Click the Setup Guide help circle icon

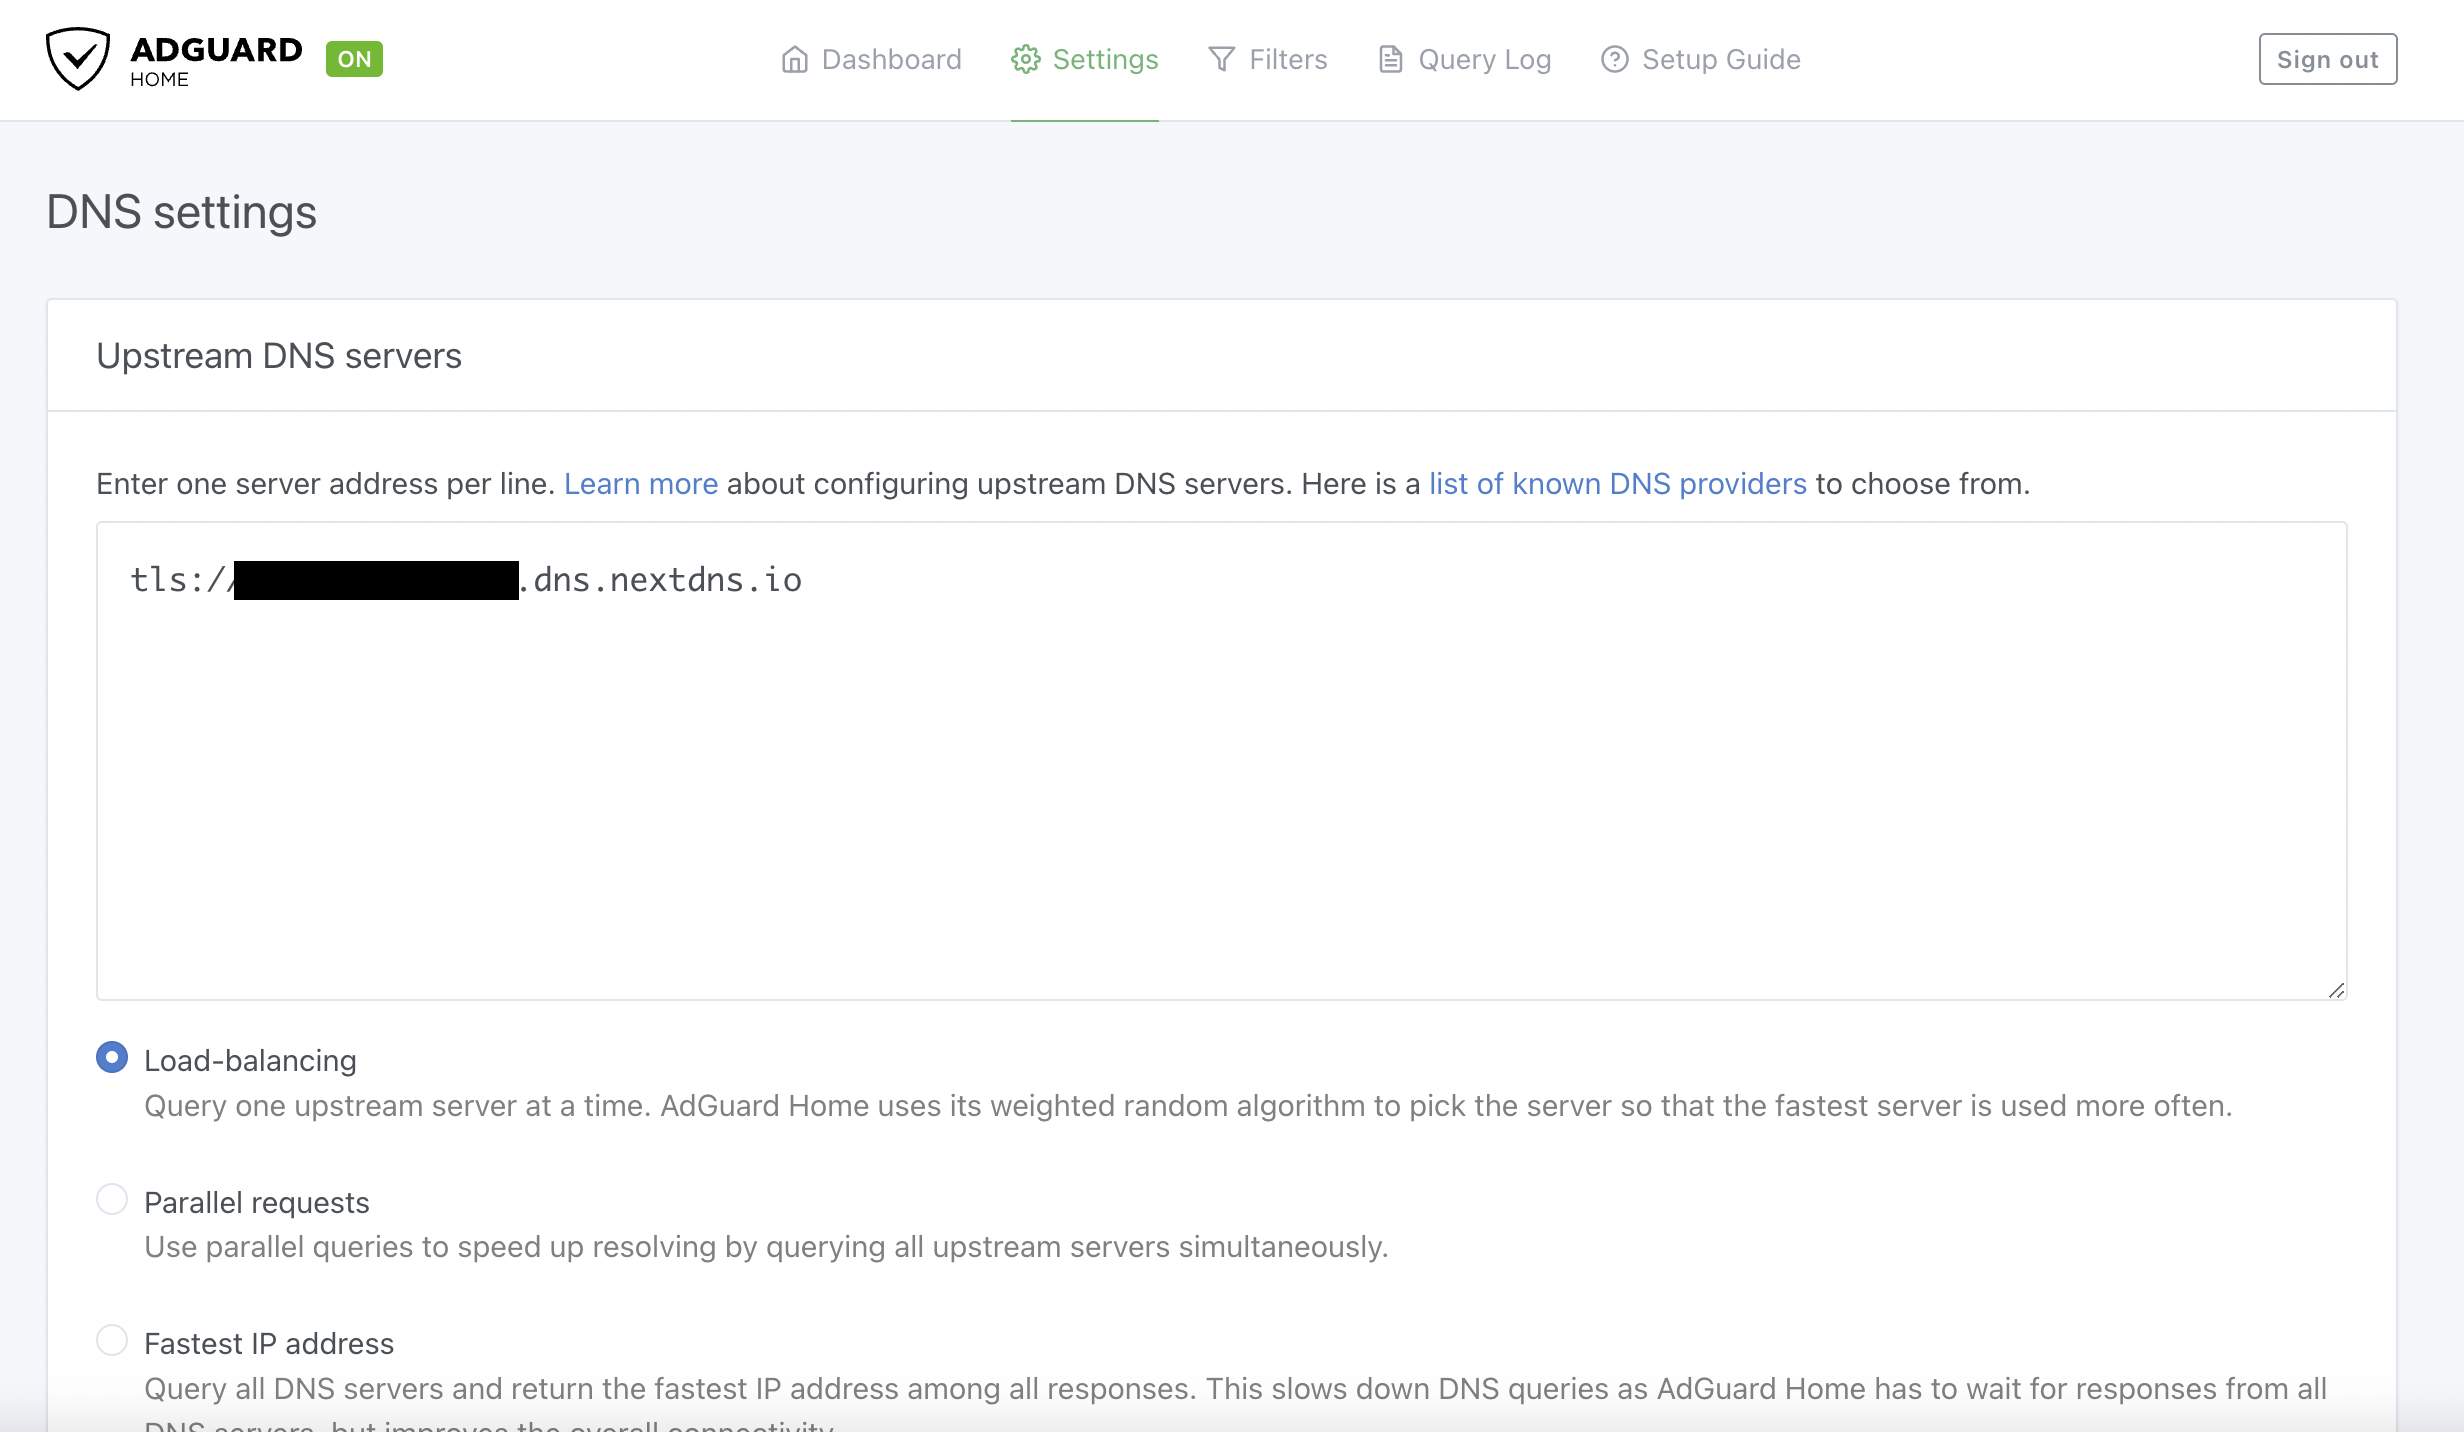tap(1614, 60)
